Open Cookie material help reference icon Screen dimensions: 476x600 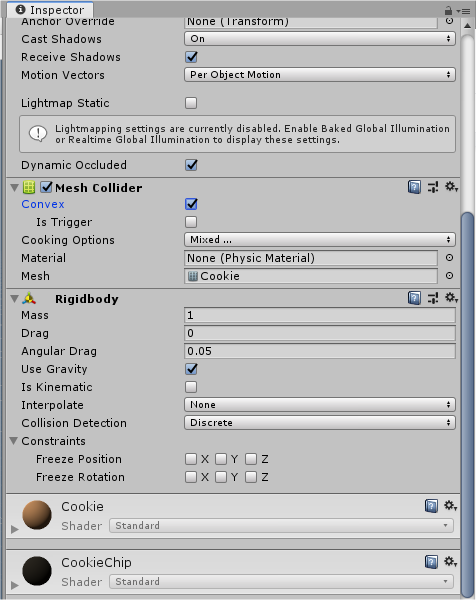click(431, 506)
